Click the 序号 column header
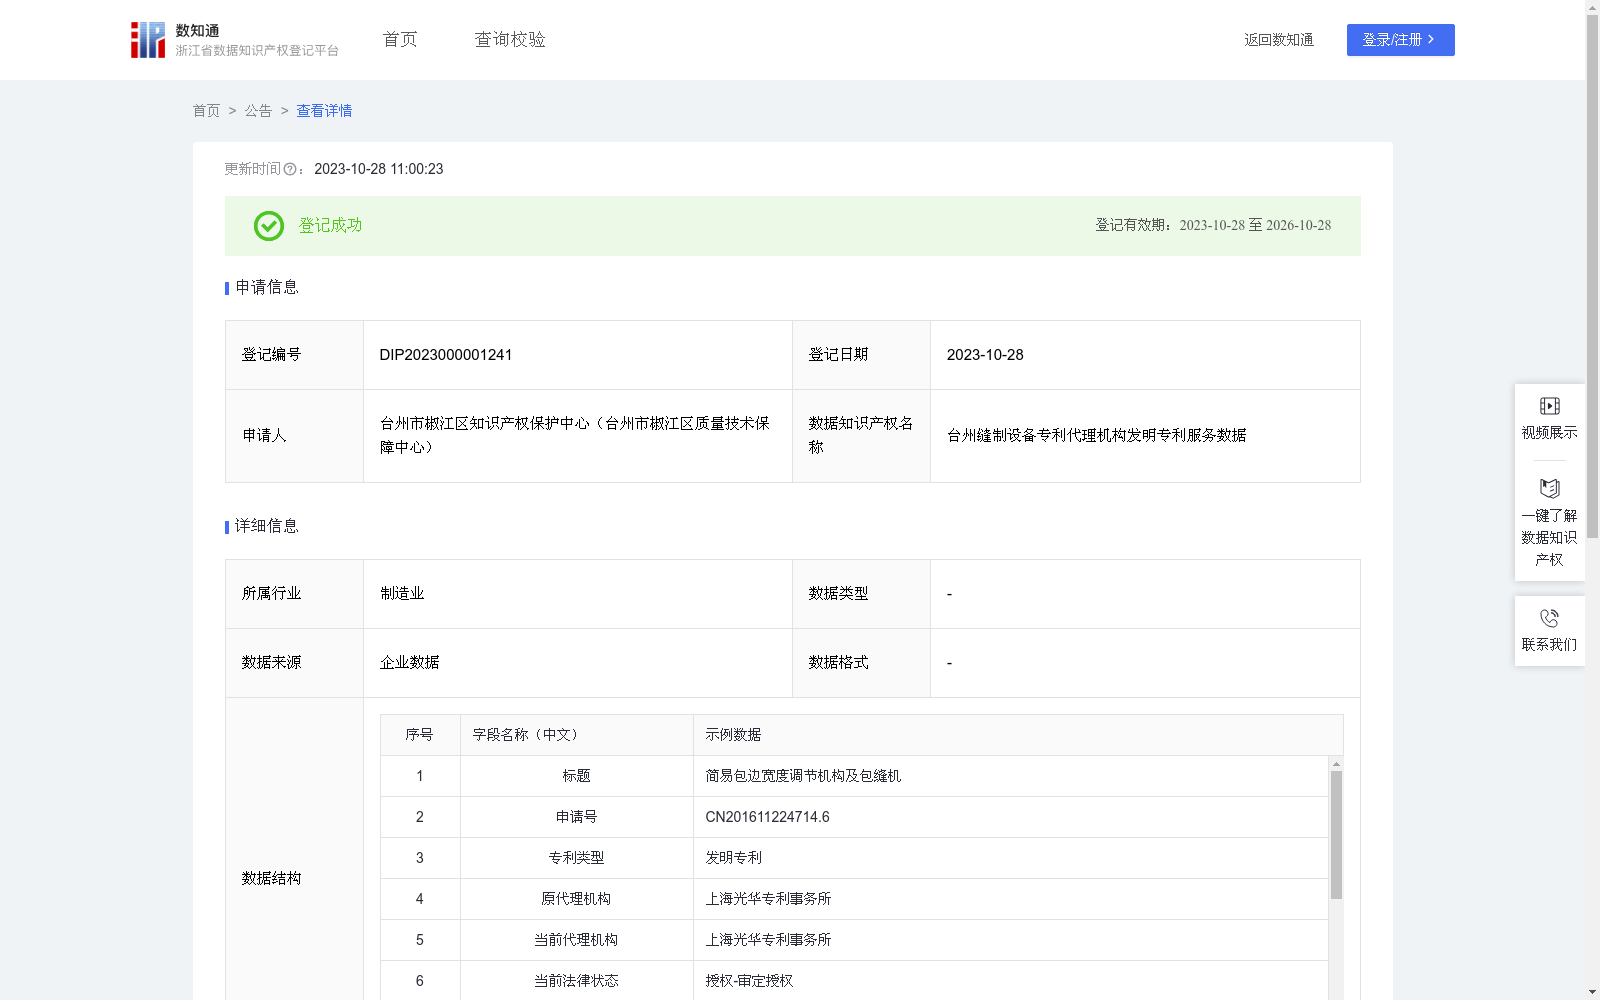Screen dimensions: 1600x1000 click(419, 735)
